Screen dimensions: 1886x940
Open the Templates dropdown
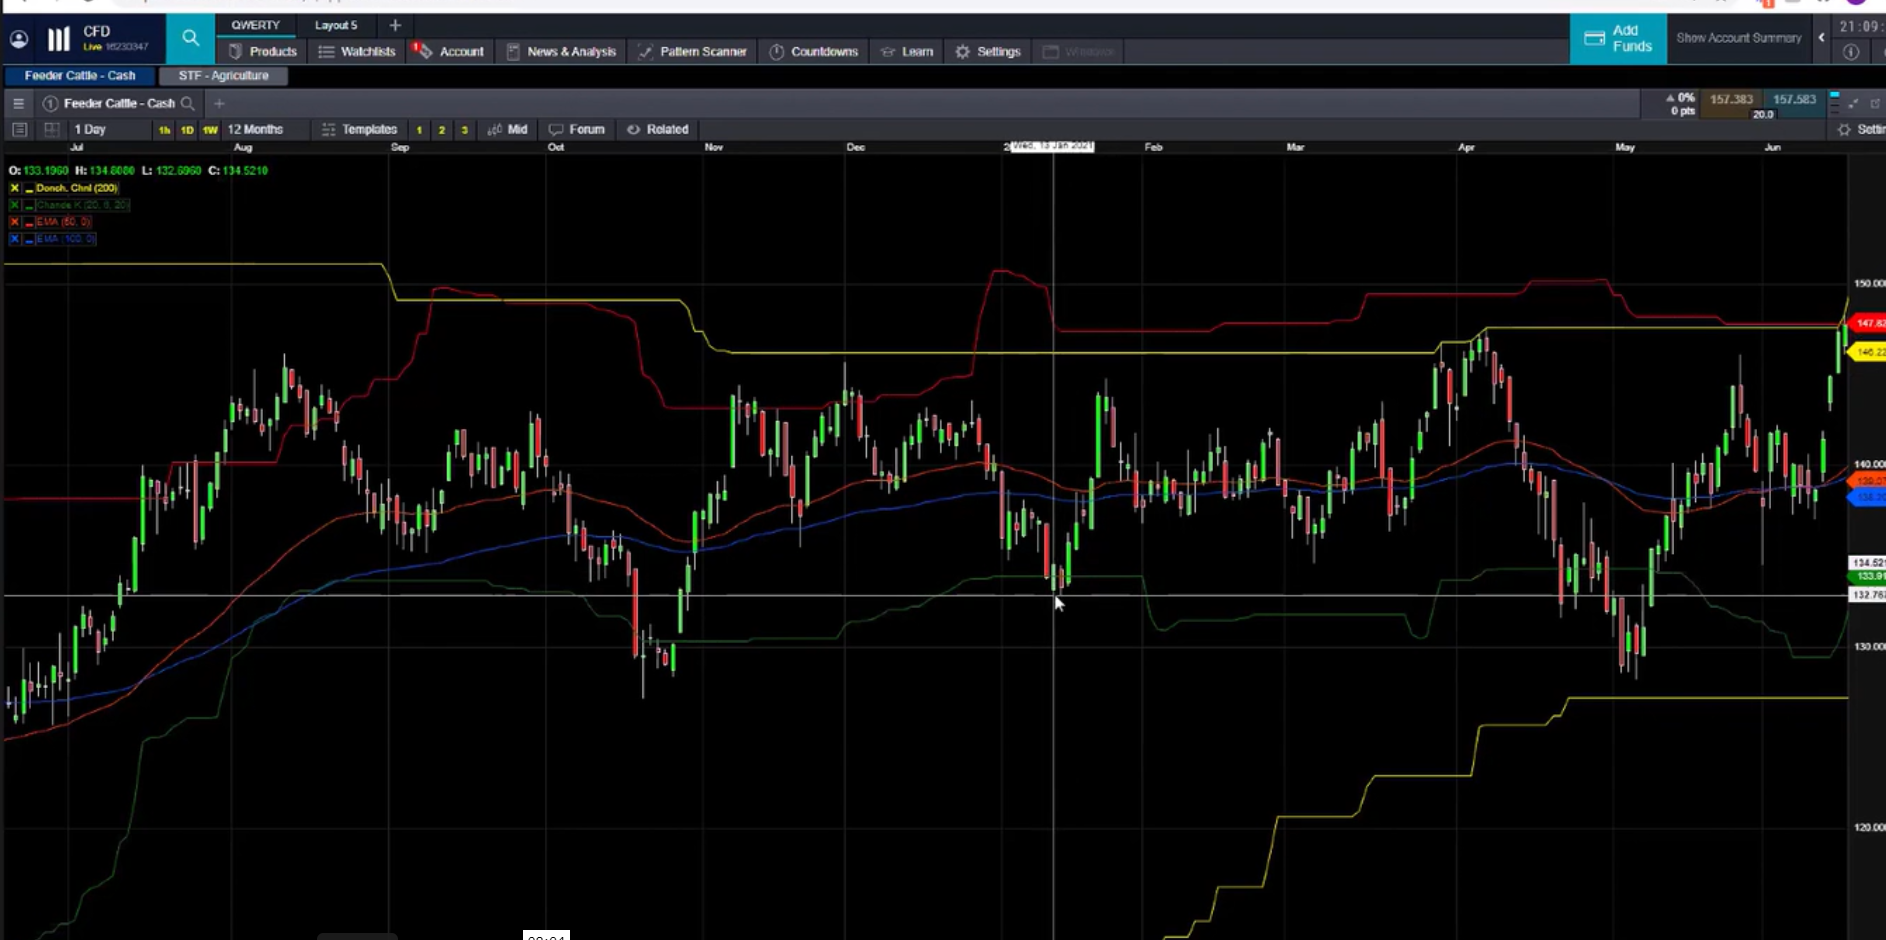359,129
